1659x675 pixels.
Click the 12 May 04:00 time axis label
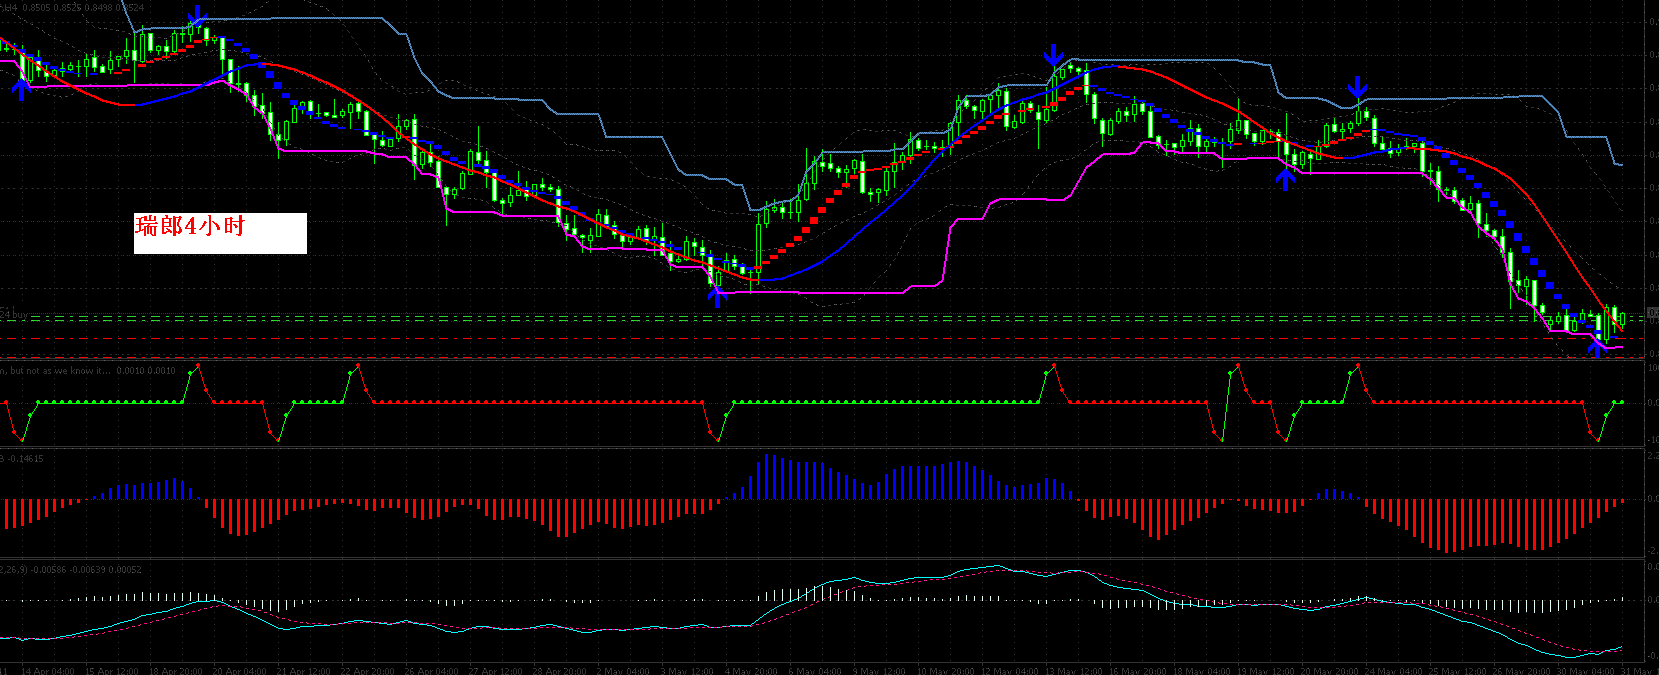tap(1010, 671)
